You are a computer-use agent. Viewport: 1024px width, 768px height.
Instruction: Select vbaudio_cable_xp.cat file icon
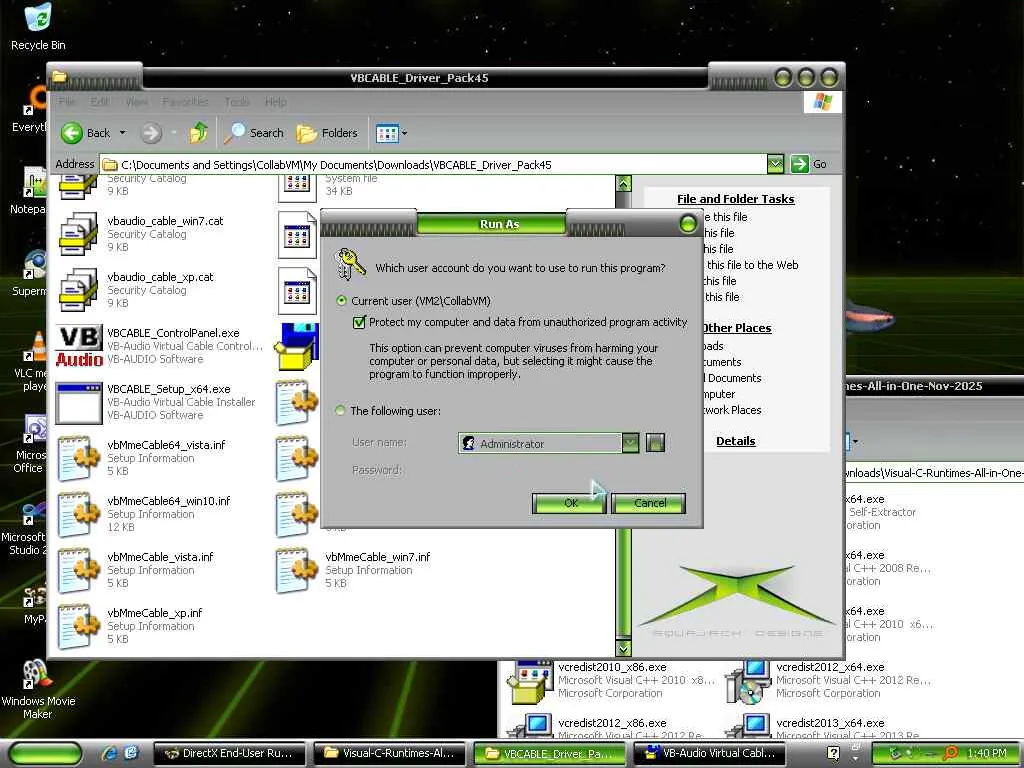click(79, 290)
